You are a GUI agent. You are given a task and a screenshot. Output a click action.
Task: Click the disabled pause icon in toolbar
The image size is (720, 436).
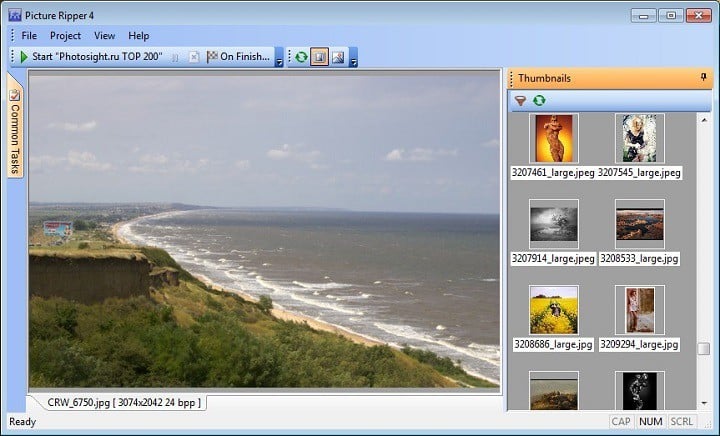point(175,57)
